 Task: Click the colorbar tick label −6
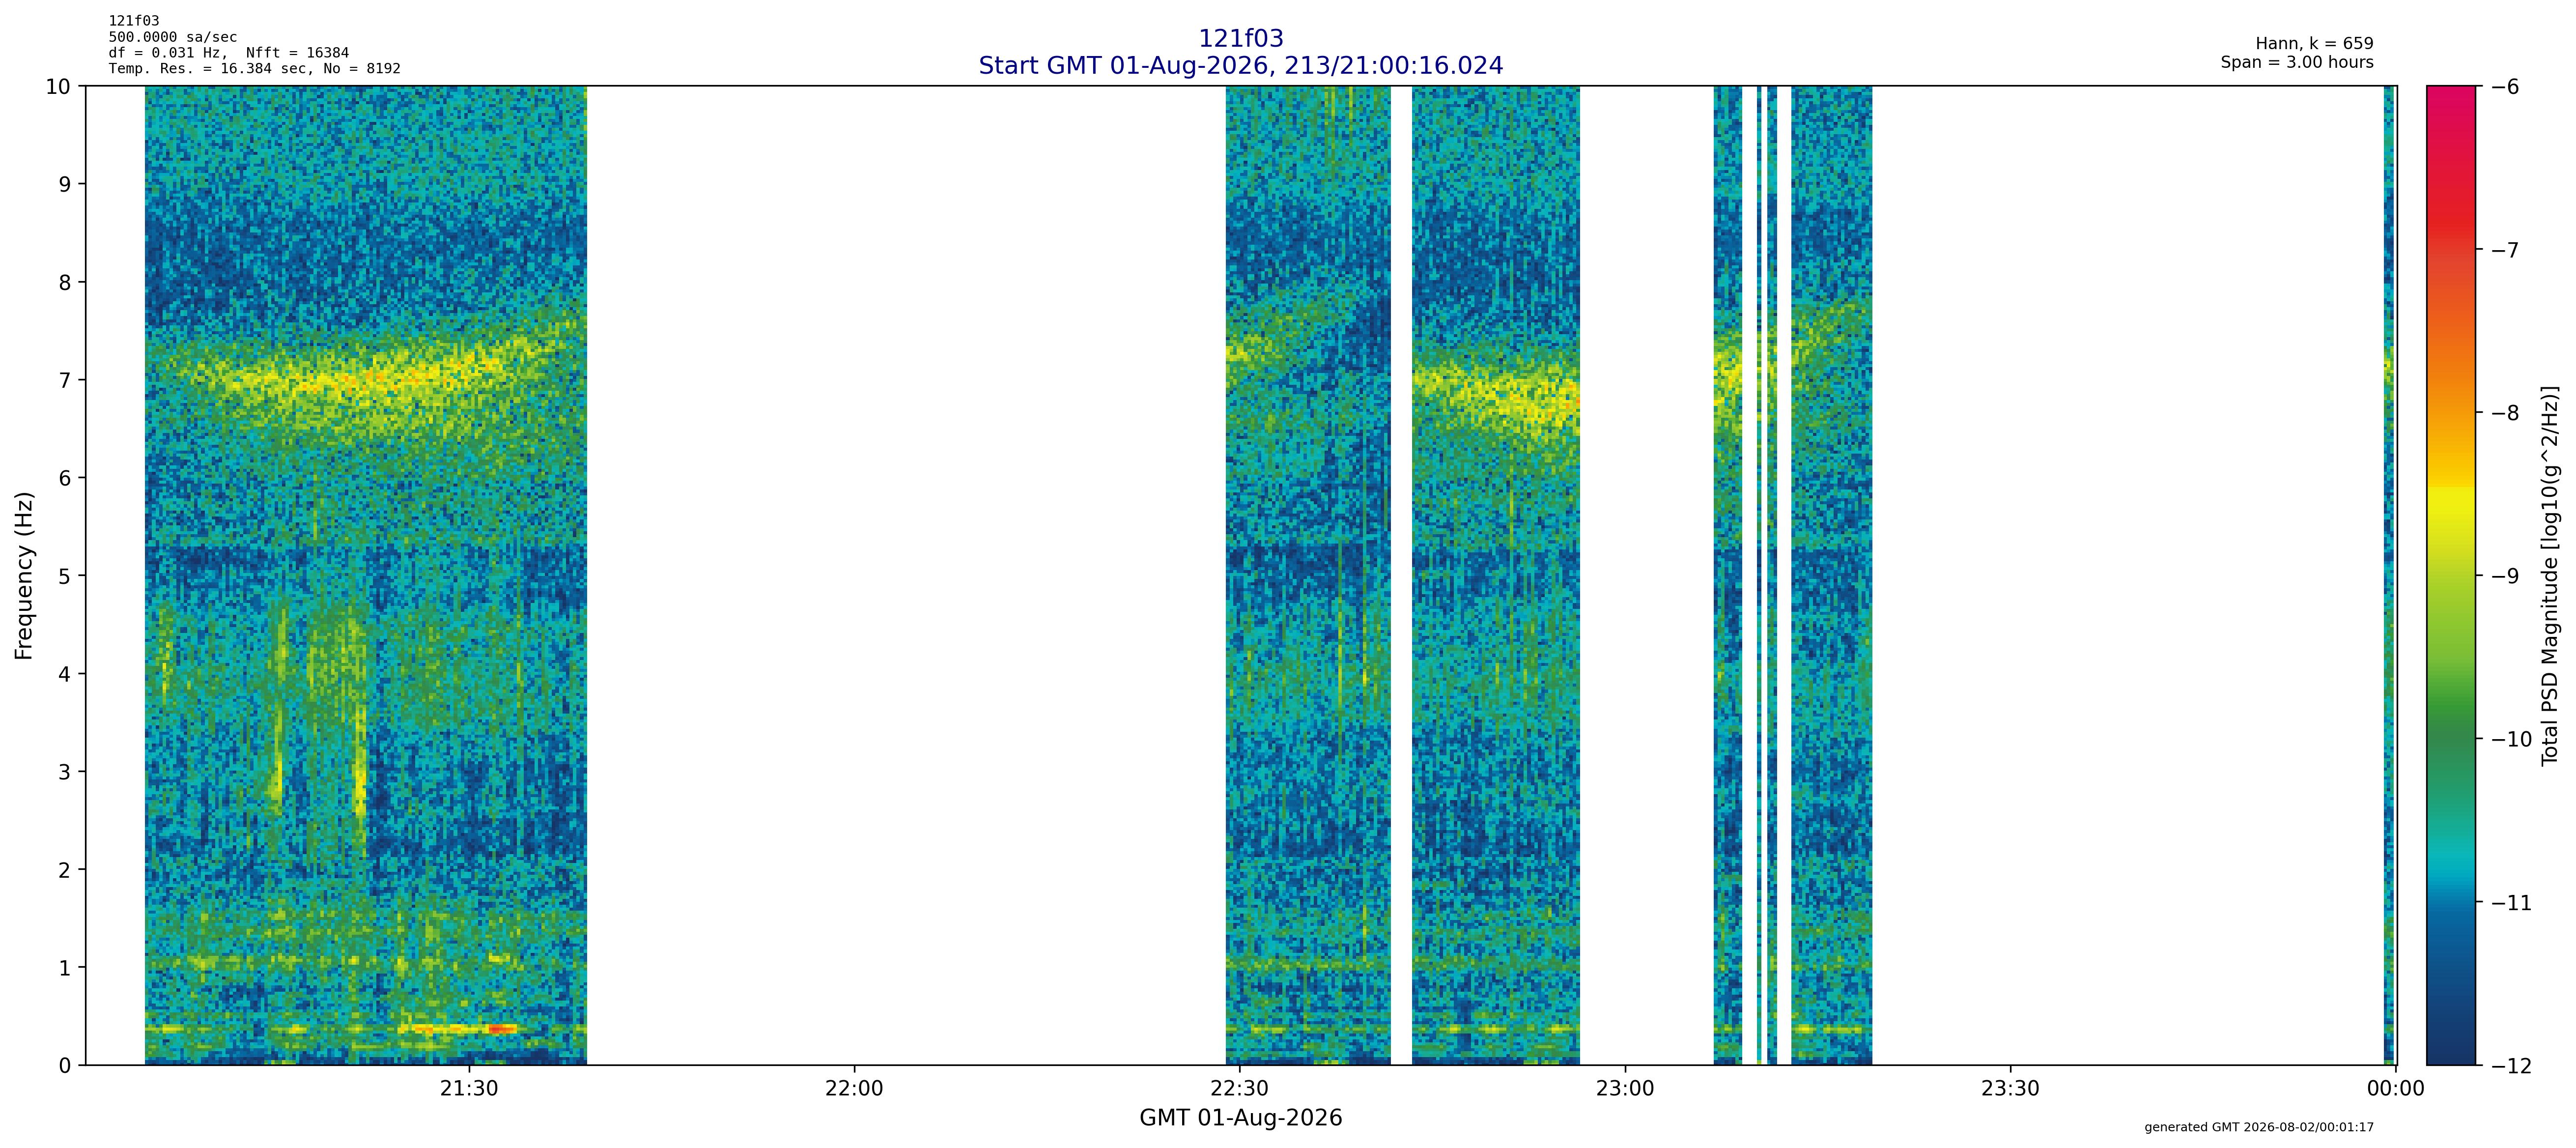(2504, 87)
